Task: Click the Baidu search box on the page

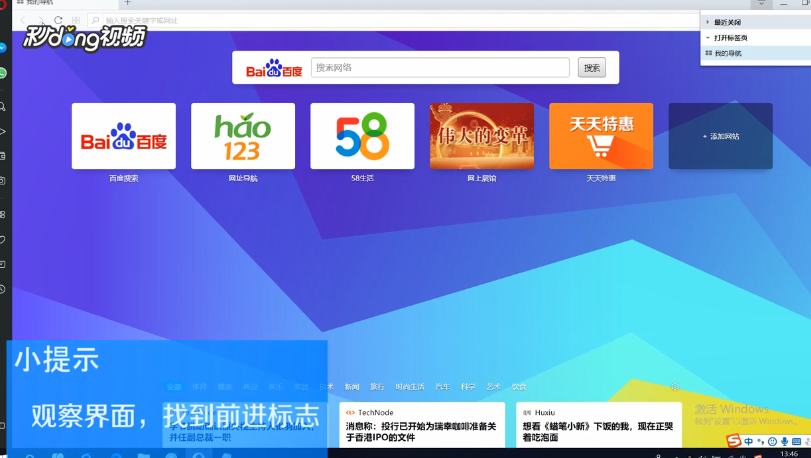Action: 440,68
